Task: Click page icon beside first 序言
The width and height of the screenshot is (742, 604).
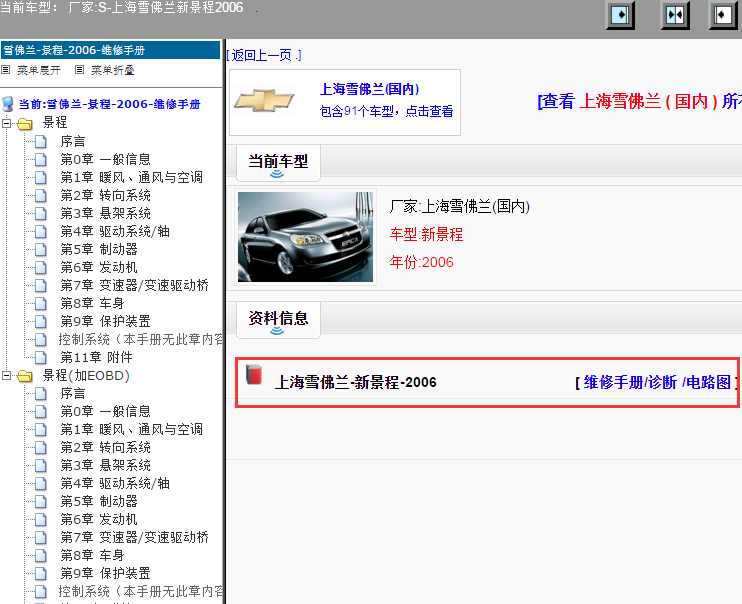Action: tap(41, 142)
